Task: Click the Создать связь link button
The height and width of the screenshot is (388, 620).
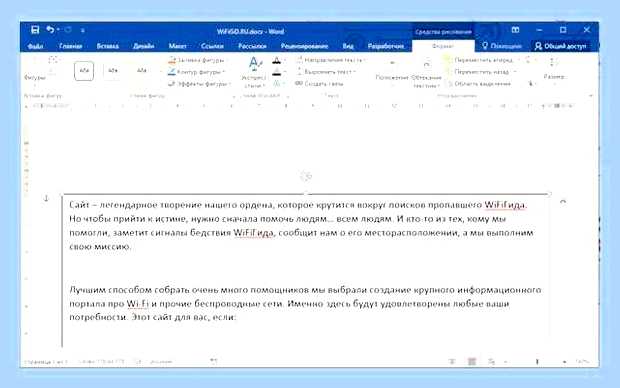Action: [x=319, y=84]
